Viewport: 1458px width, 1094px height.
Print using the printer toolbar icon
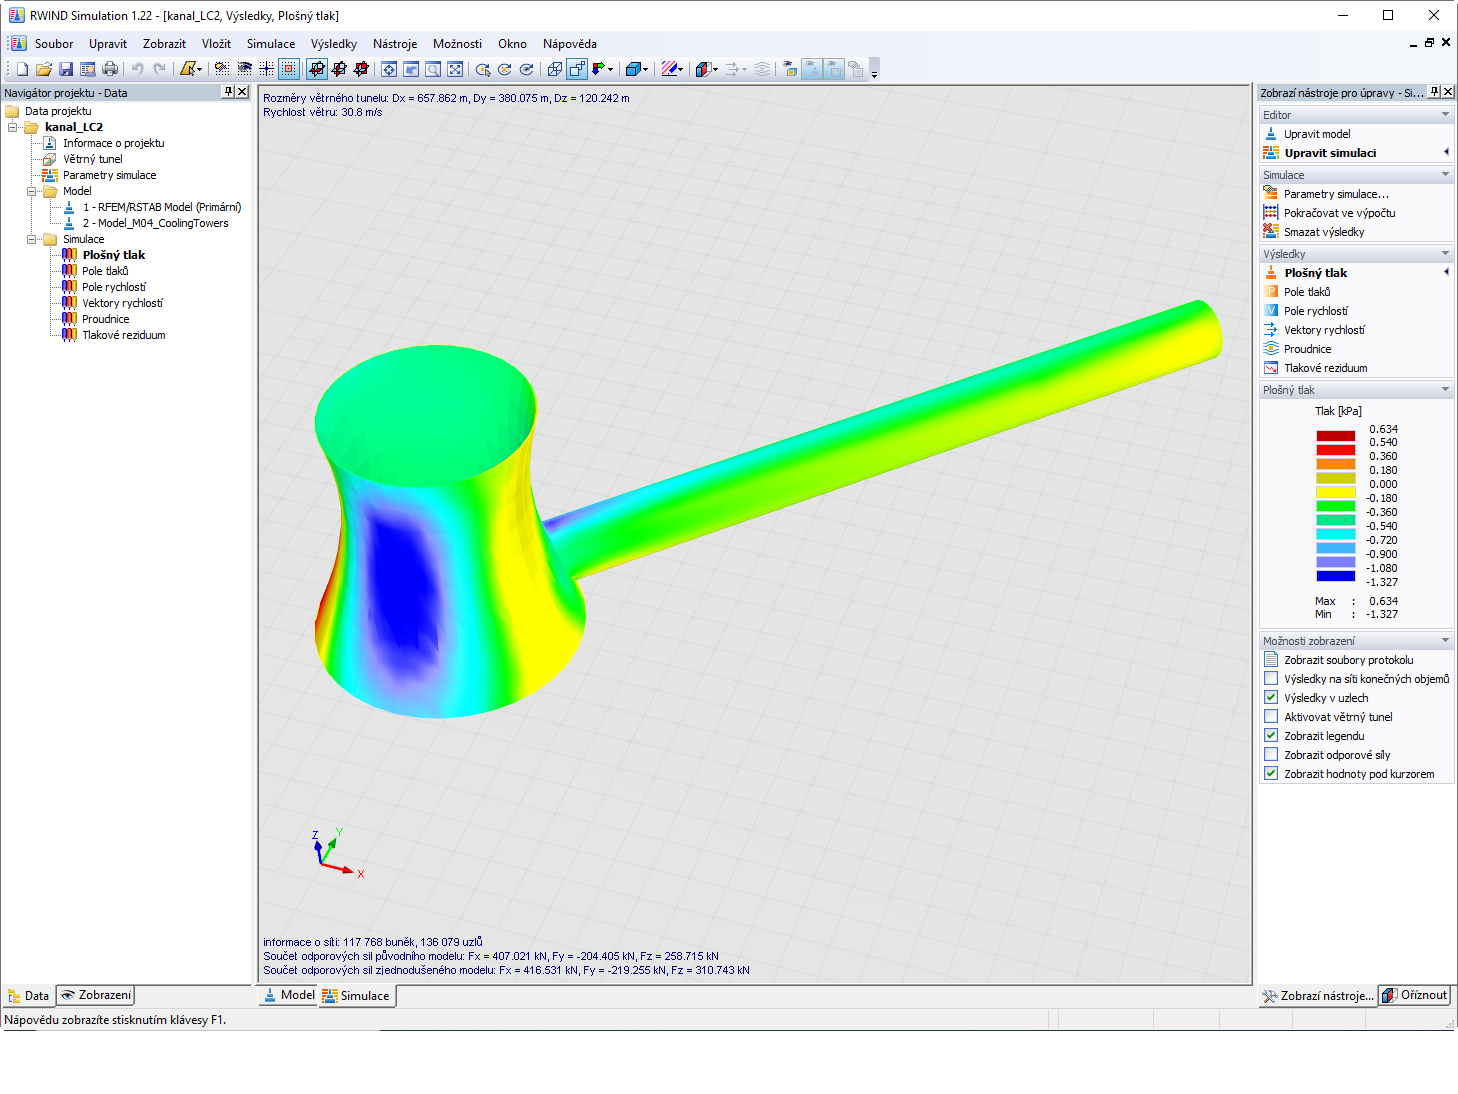click(110, 69)
